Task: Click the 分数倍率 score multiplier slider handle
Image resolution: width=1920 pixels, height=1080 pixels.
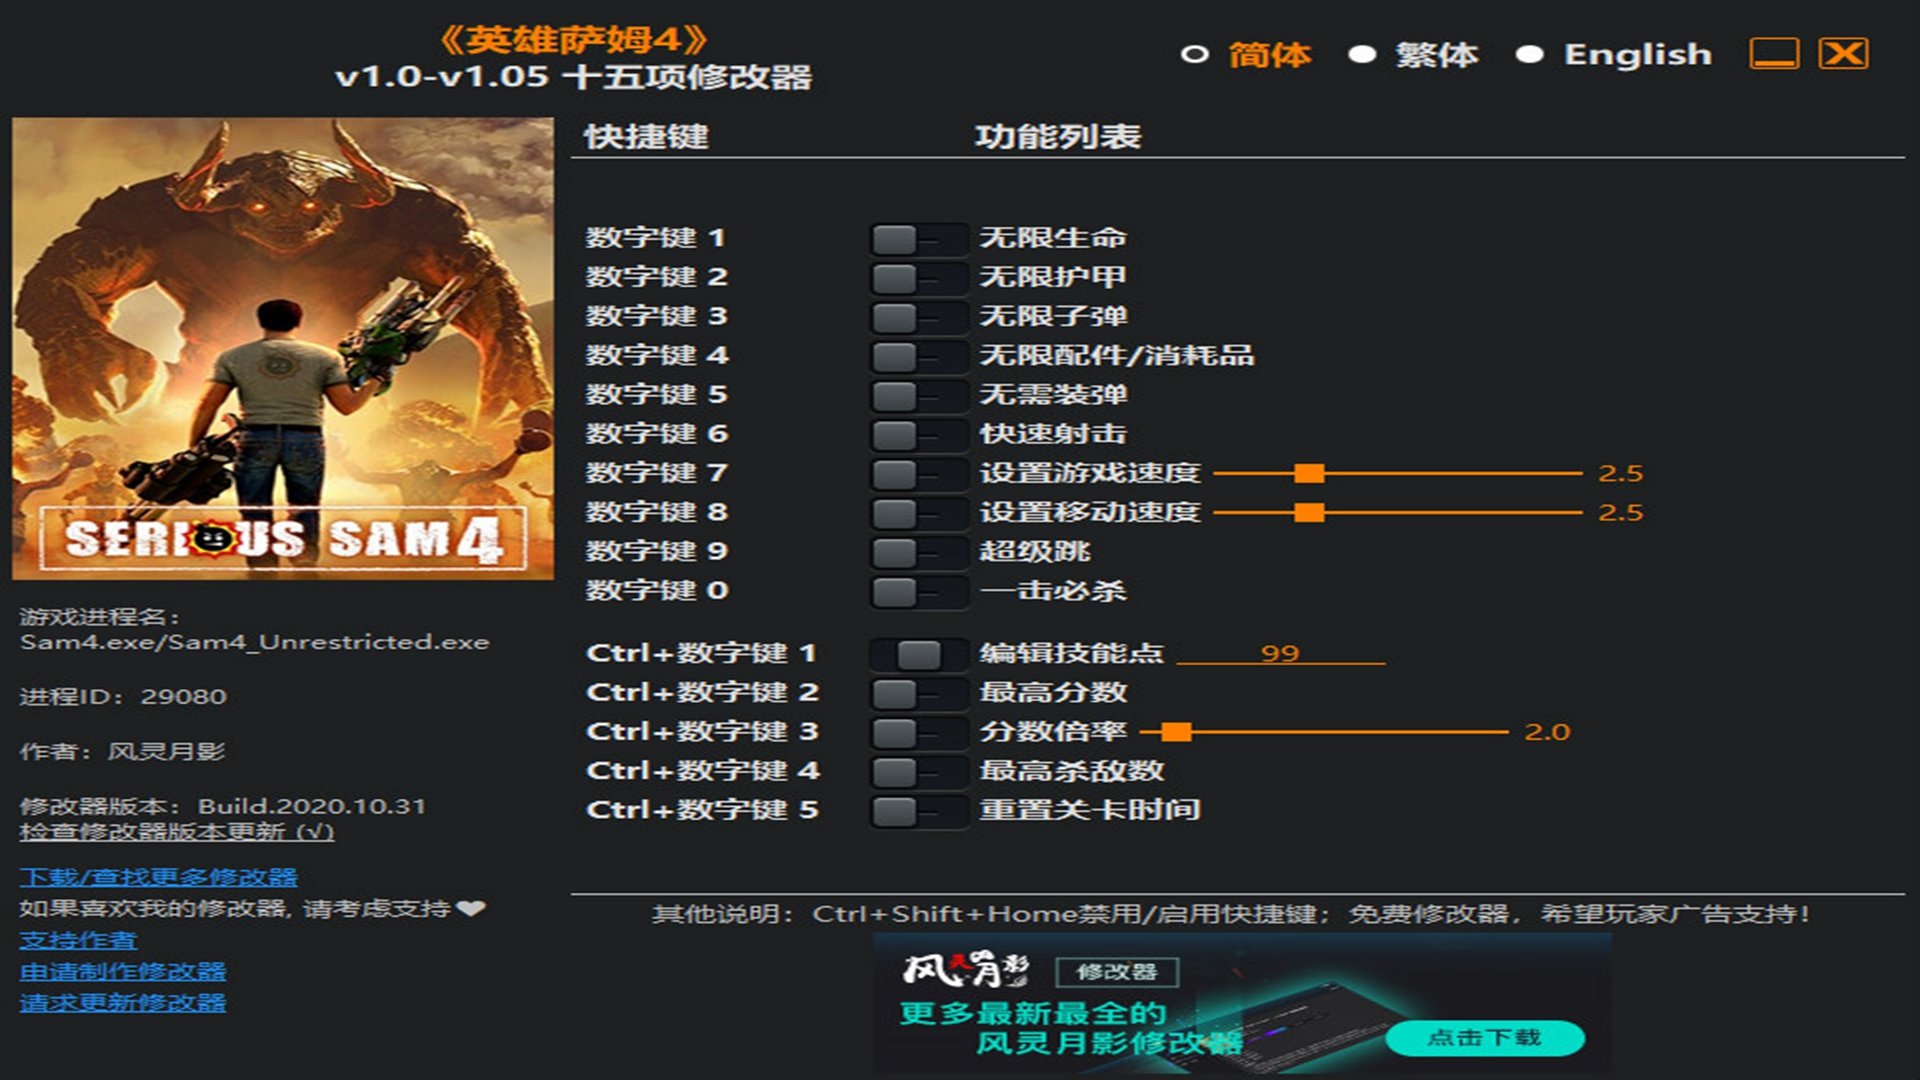Action: [x=1176, y=732]
